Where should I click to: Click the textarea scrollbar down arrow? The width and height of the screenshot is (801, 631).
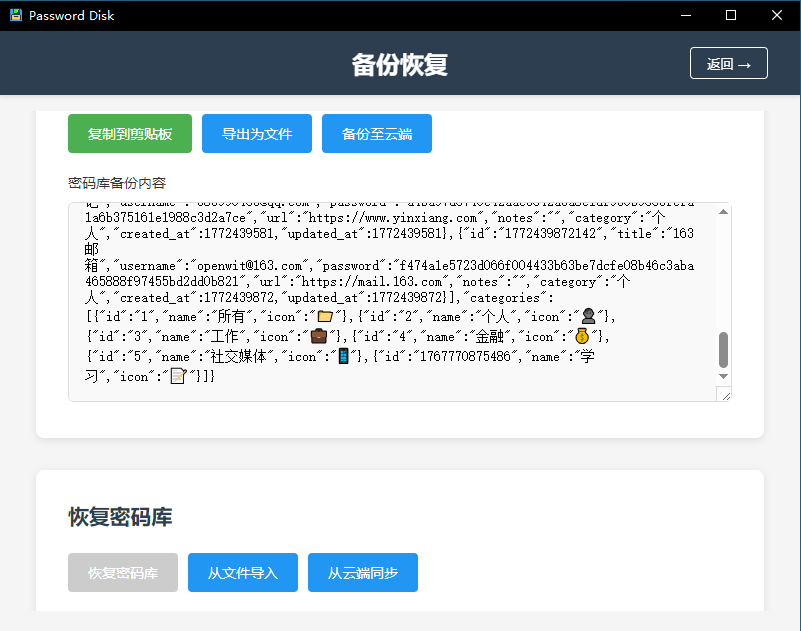point(723,376)
